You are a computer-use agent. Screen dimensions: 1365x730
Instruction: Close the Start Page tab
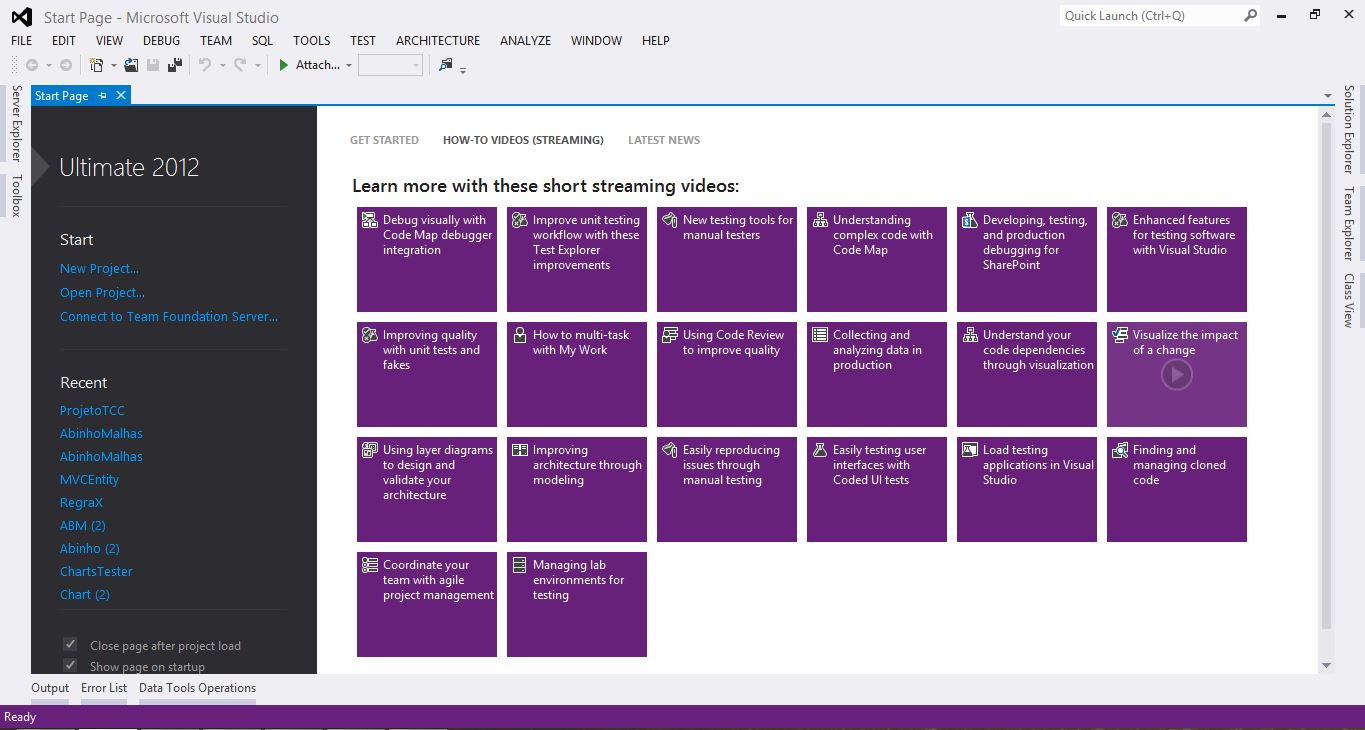pyautogui.click(x=121, y=95)
